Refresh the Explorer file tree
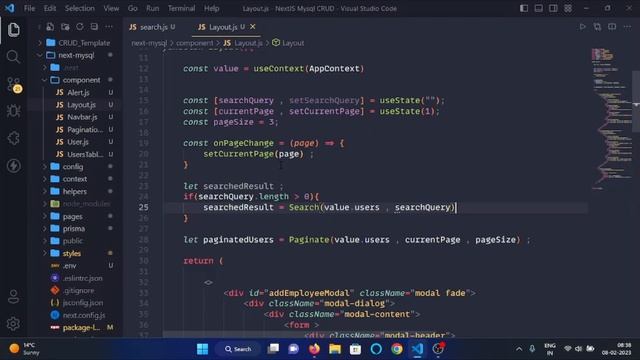 pyautogui.click(x=80, y=27)
